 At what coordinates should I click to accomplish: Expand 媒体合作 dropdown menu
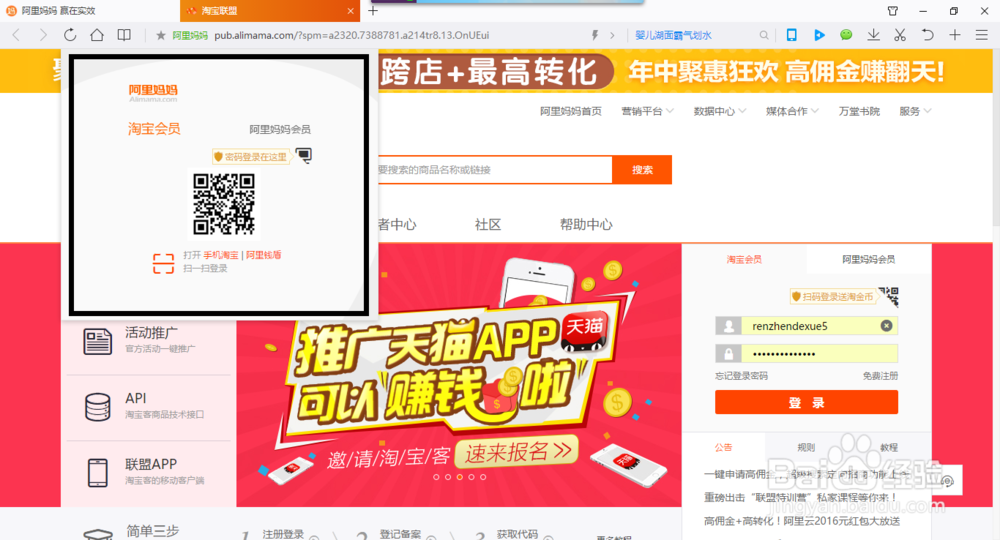792,111
